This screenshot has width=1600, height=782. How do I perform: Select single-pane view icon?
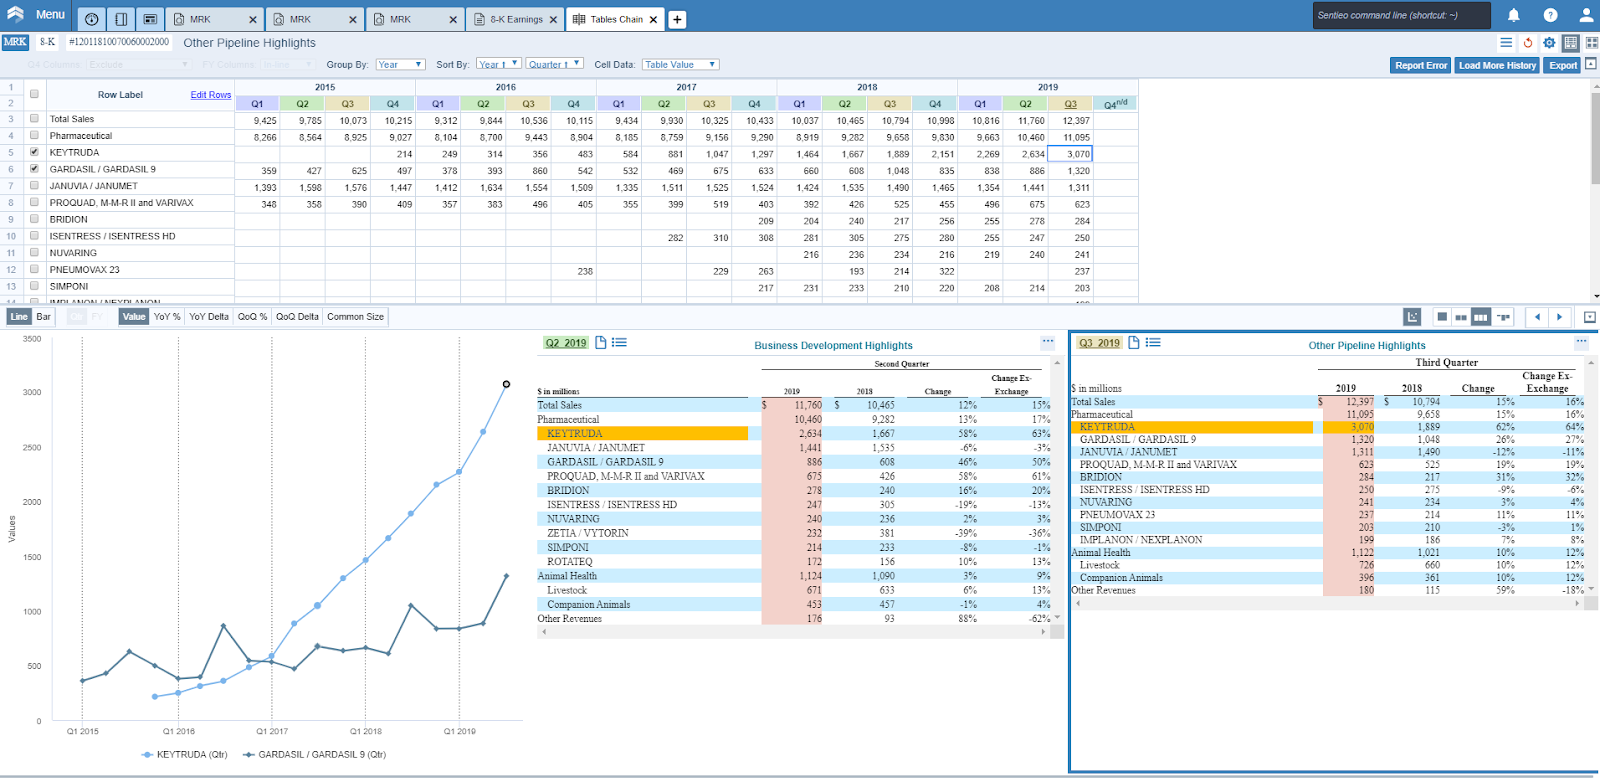[x=1442, y=317]
